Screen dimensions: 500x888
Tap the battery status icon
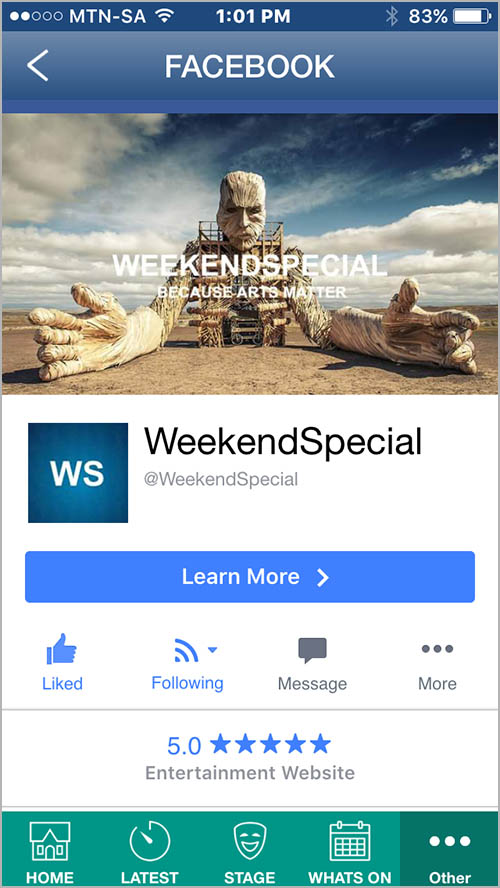(x=472, y=16)
